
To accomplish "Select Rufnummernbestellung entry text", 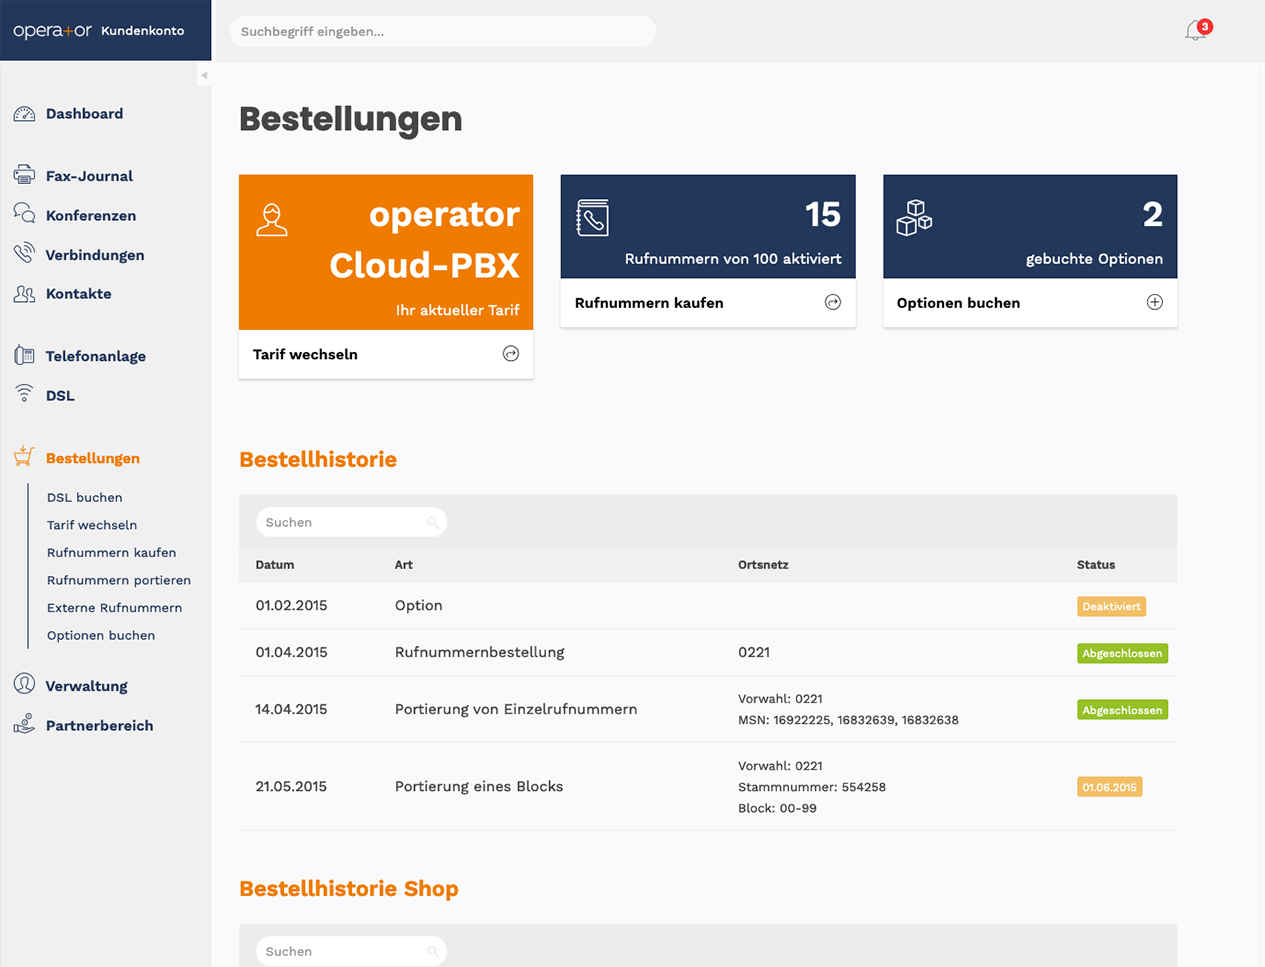I will [x=479, y=652].
